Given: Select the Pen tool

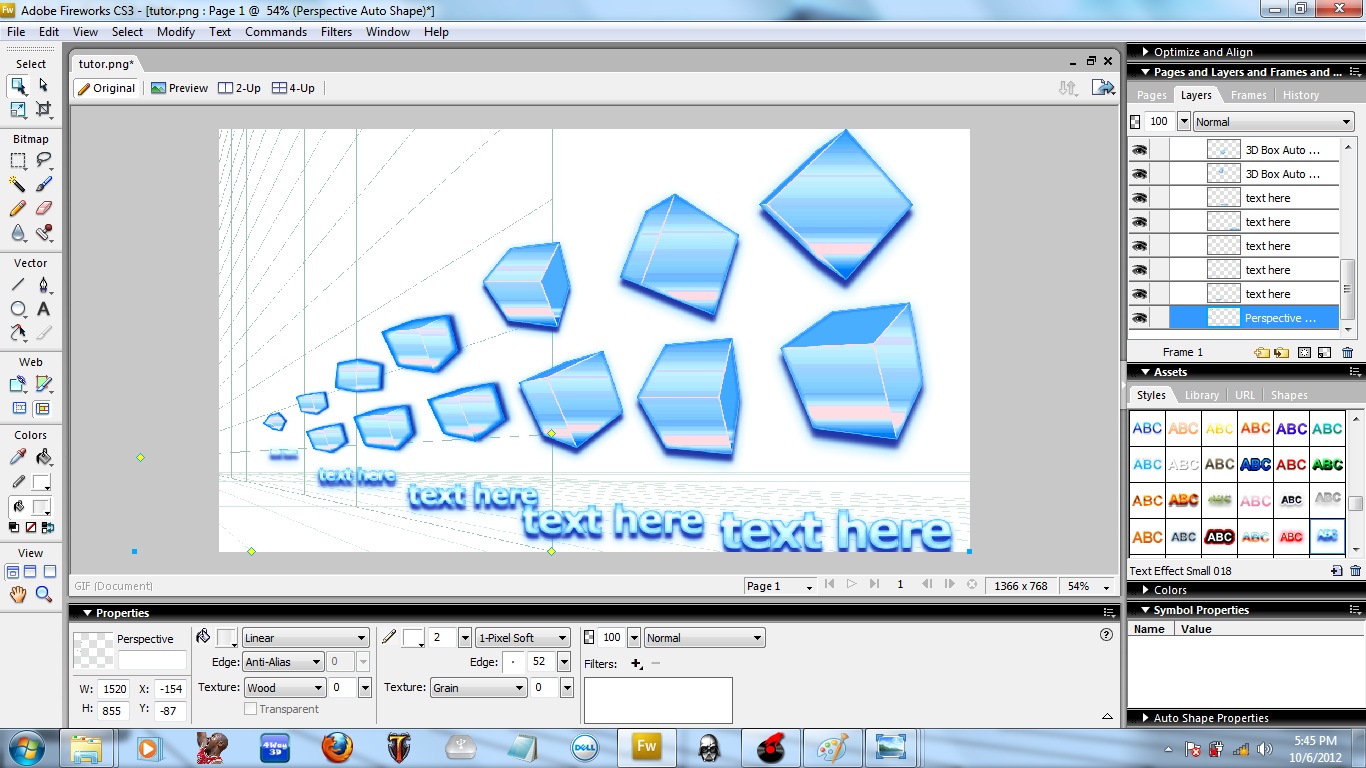Looking at the screenshot, I should pyautogui.click(x=42, y=284).
